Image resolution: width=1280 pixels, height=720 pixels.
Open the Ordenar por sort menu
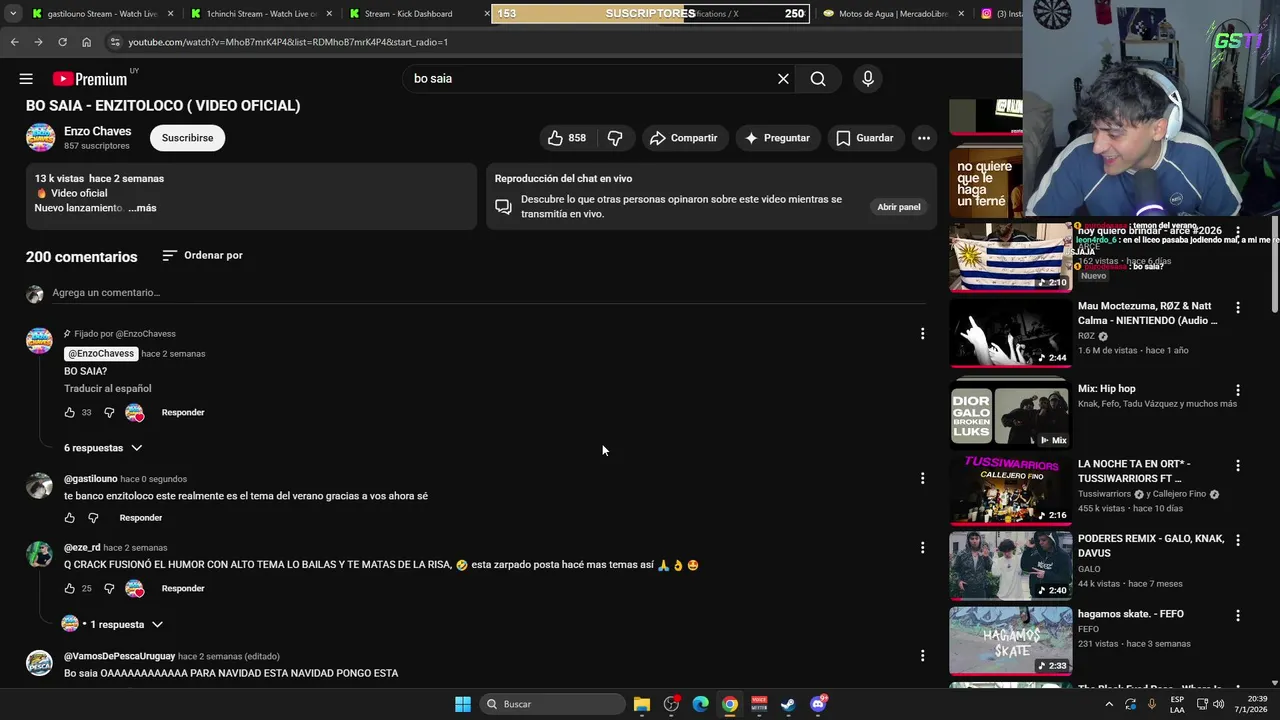(203, 256)
